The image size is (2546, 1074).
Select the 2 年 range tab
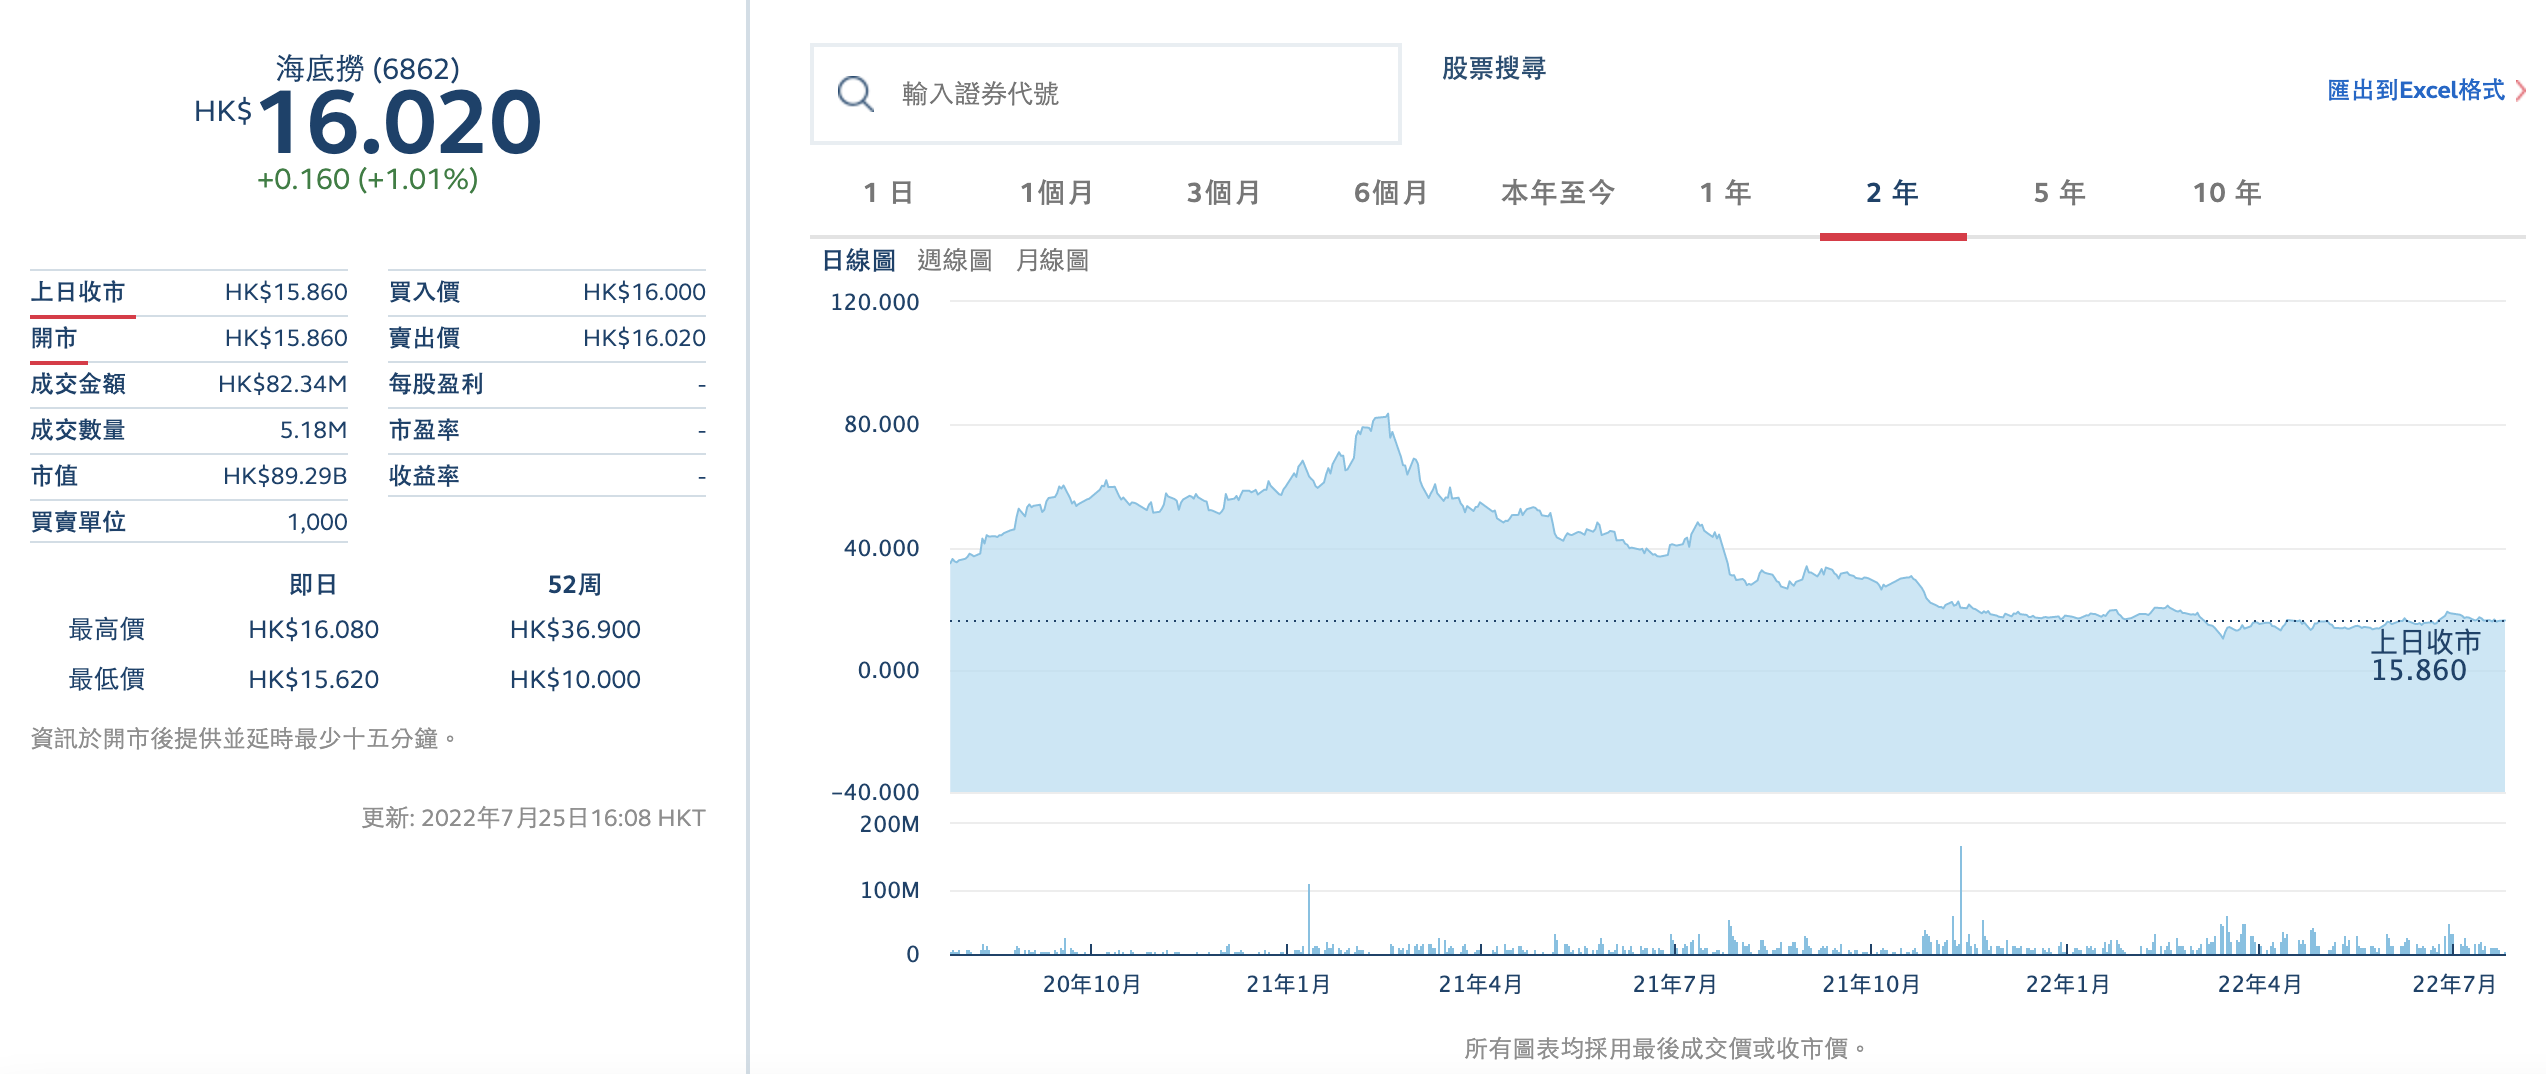(1892, 193)
